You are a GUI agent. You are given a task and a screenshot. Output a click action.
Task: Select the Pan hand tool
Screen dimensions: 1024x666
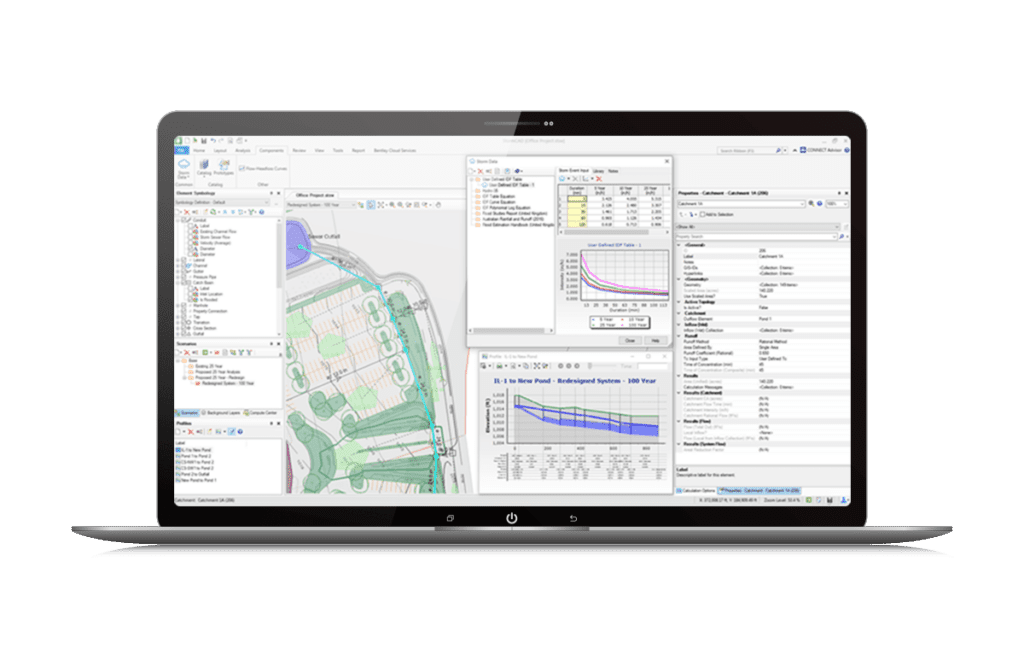coord(439,205)
